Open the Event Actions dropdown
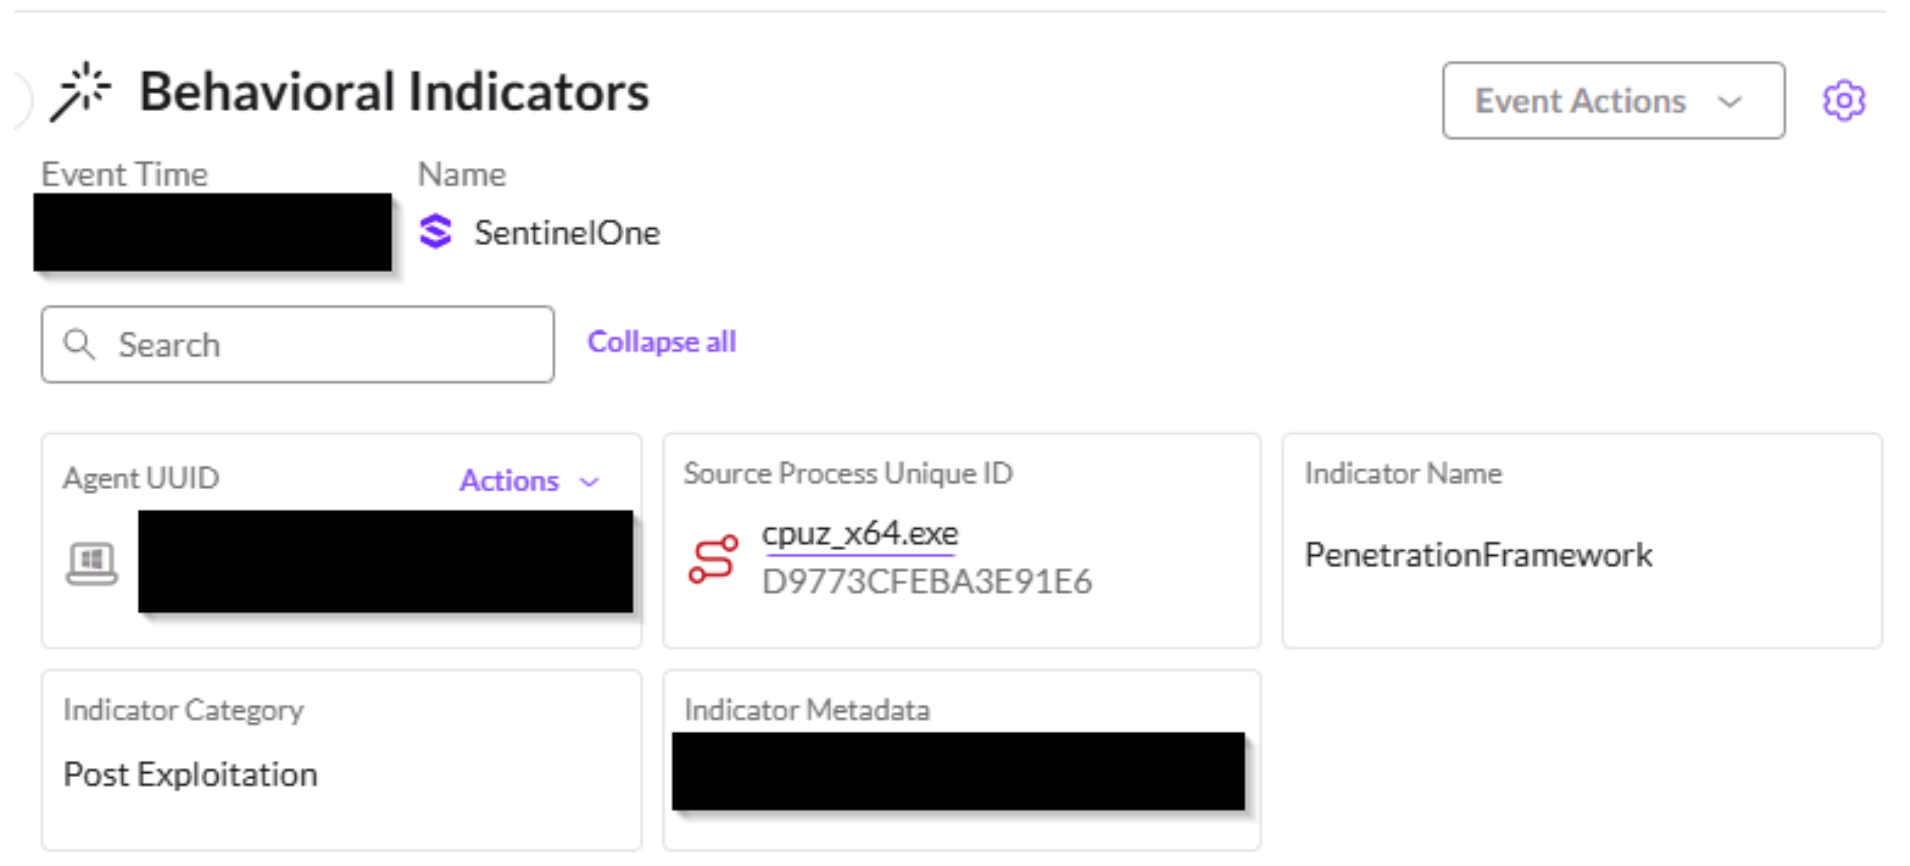 1612,101
